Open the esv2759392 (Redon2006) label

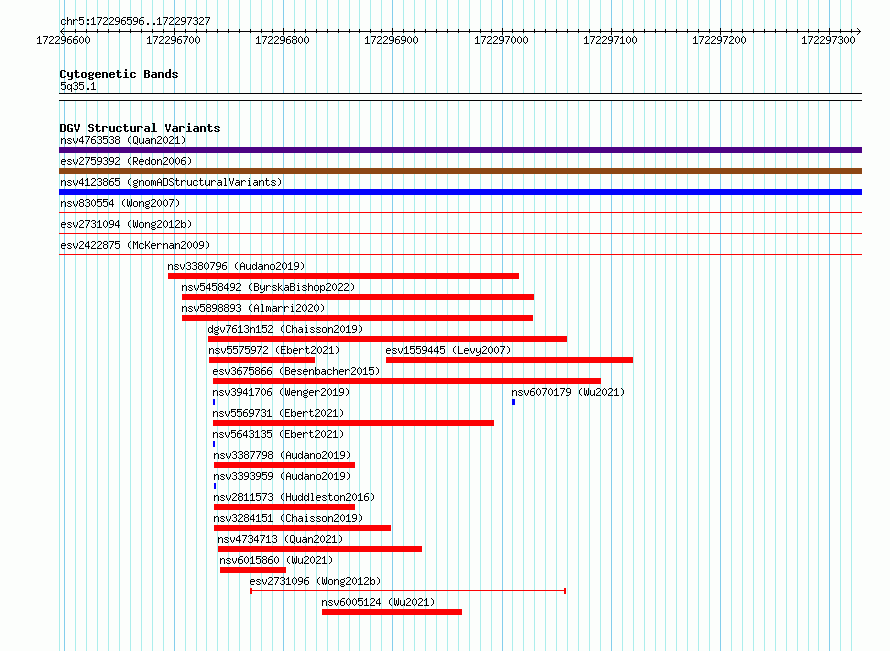(126, 161)
